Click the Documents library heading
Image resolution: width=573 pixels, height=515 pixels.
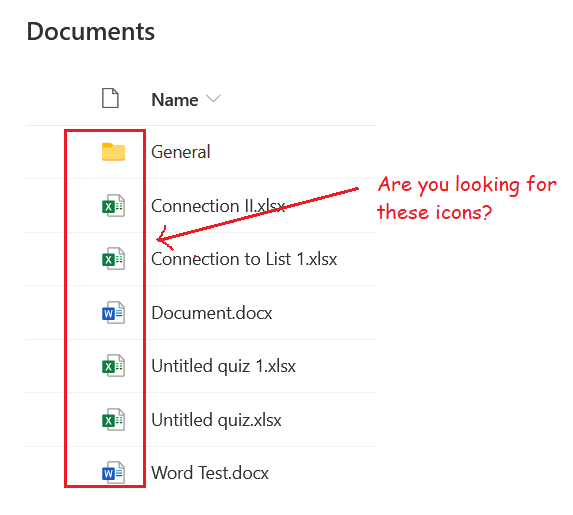[x=91, y=31]
